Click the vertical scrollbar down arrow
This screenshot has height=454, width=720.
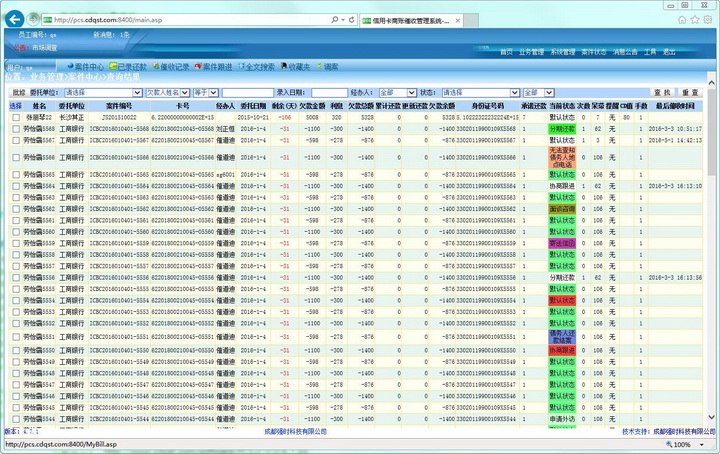click(x=711, y=417)
